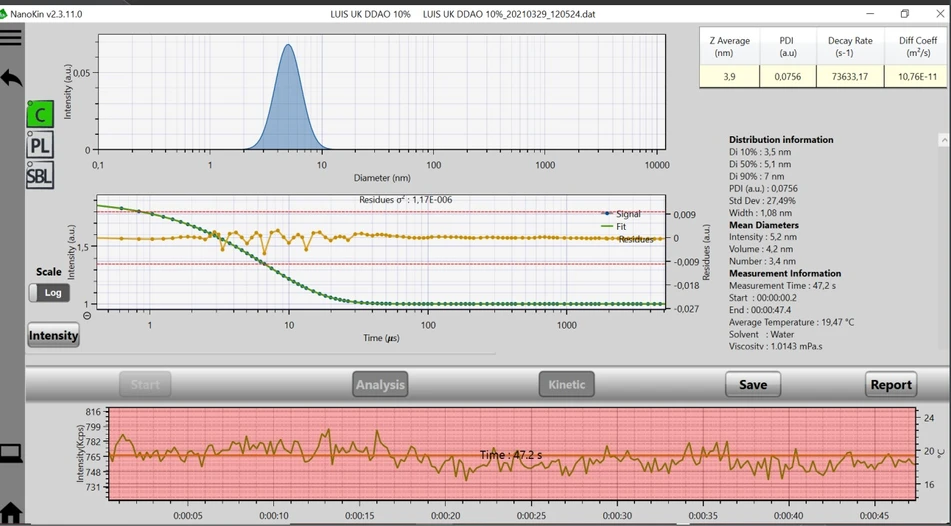
Task: Save the measurement with Save button
Action: click(x=753, y=385)
